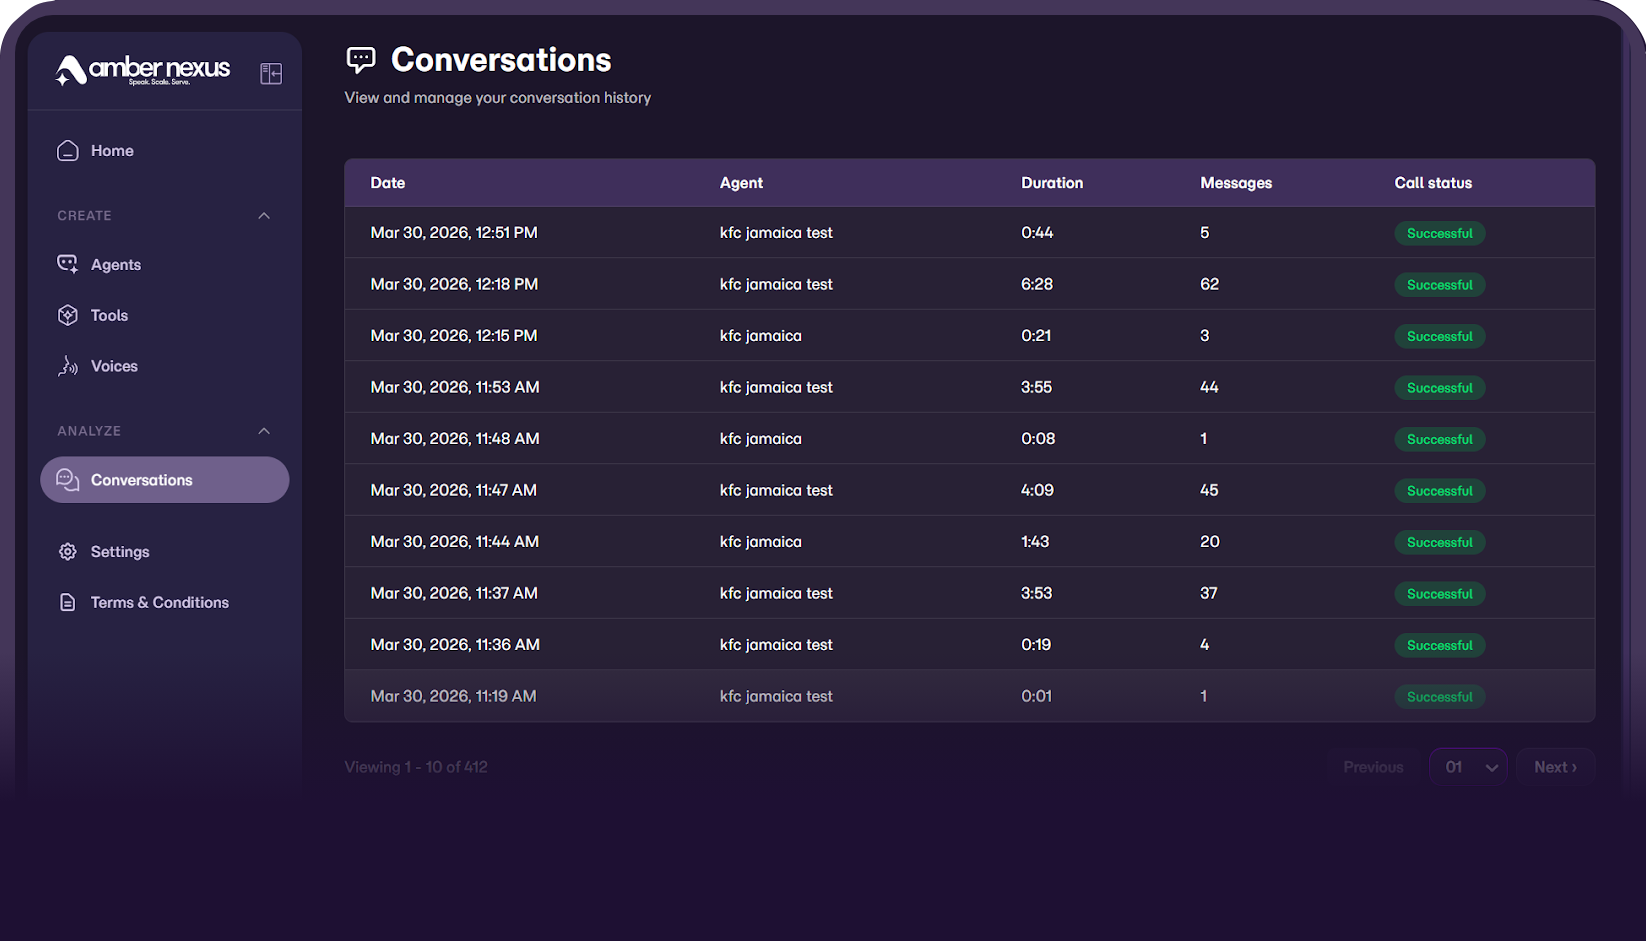Click the Settings gear icon

[68, 552]
